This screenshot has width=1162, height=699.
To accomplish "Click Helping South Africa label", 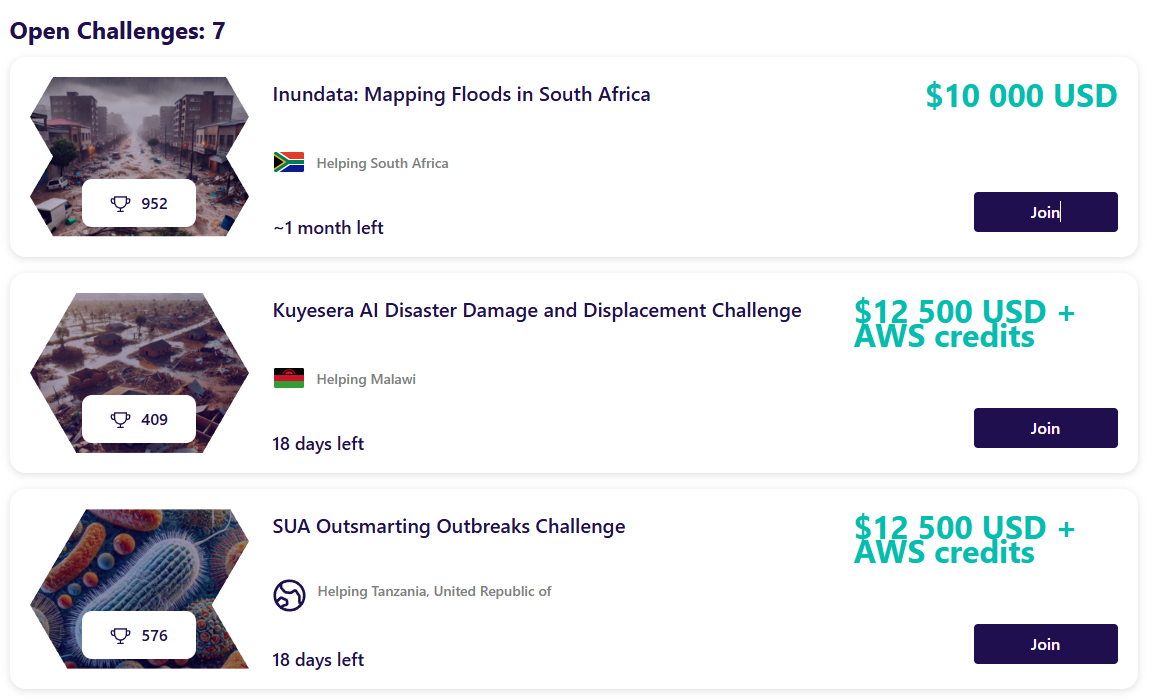I will pyautogui.click(x=382, y=163).
